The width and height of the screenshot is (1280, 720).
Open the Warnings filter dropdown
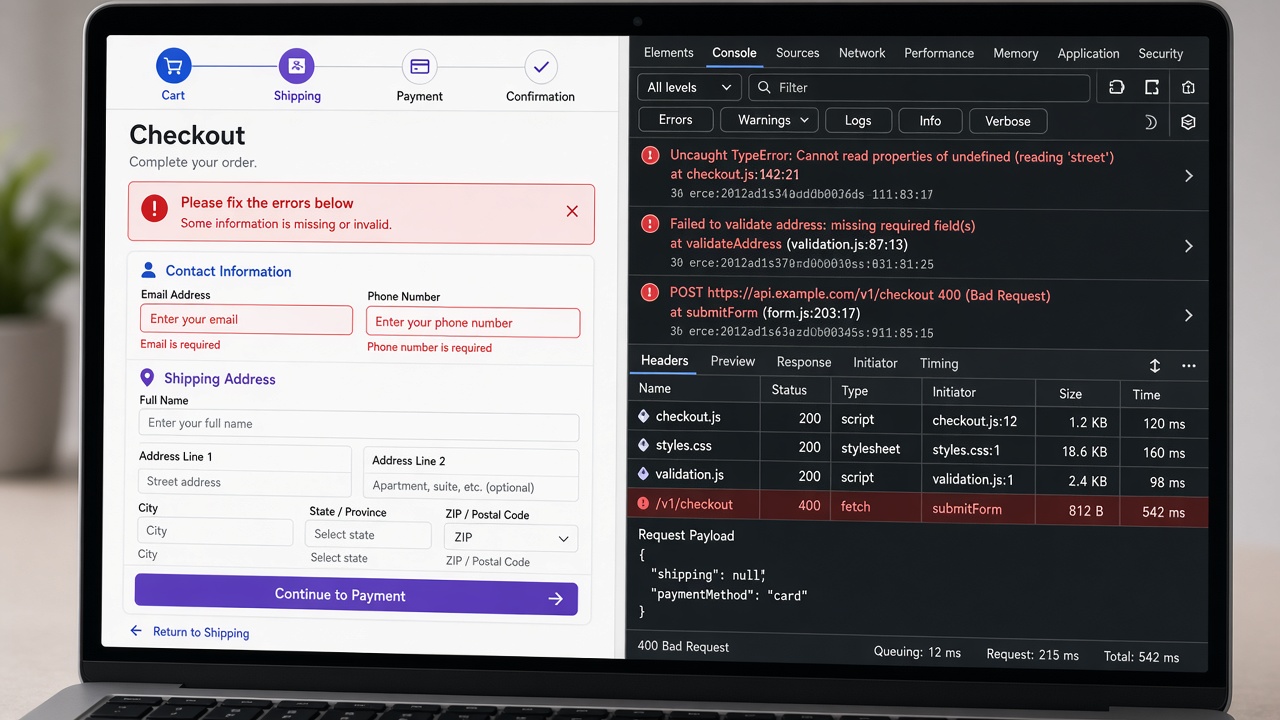click(x=769, y=120)
